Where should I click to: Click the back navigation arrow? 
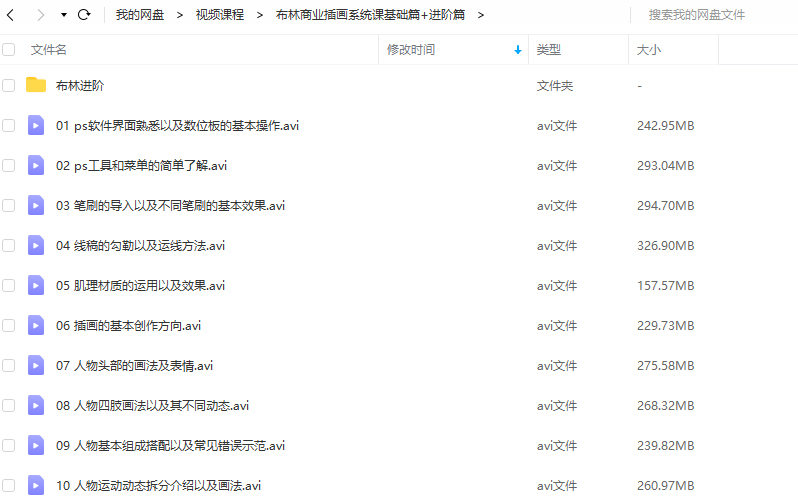12,15
